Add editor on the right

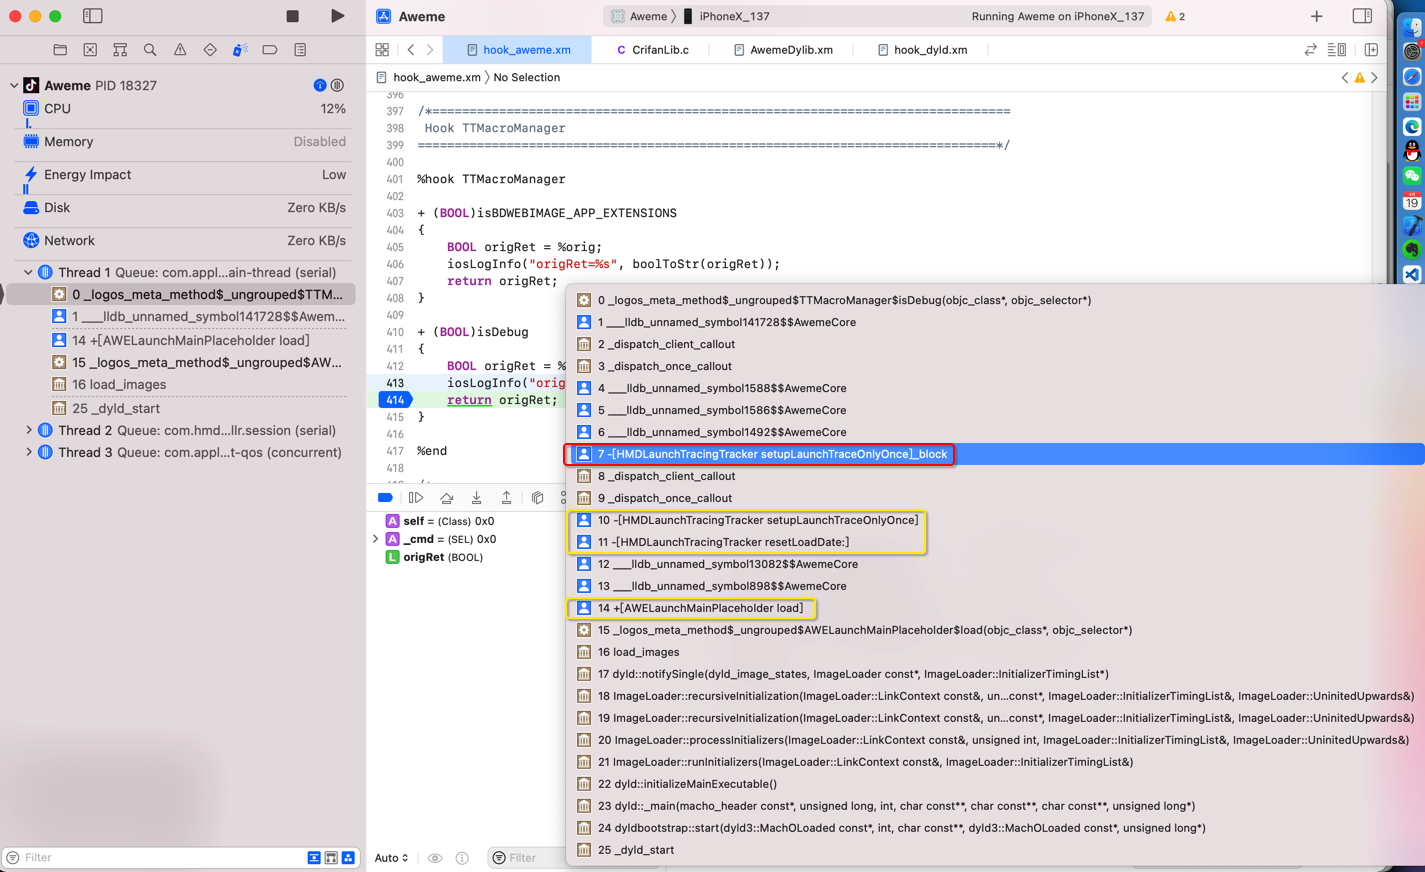(x=1371, y=50)
